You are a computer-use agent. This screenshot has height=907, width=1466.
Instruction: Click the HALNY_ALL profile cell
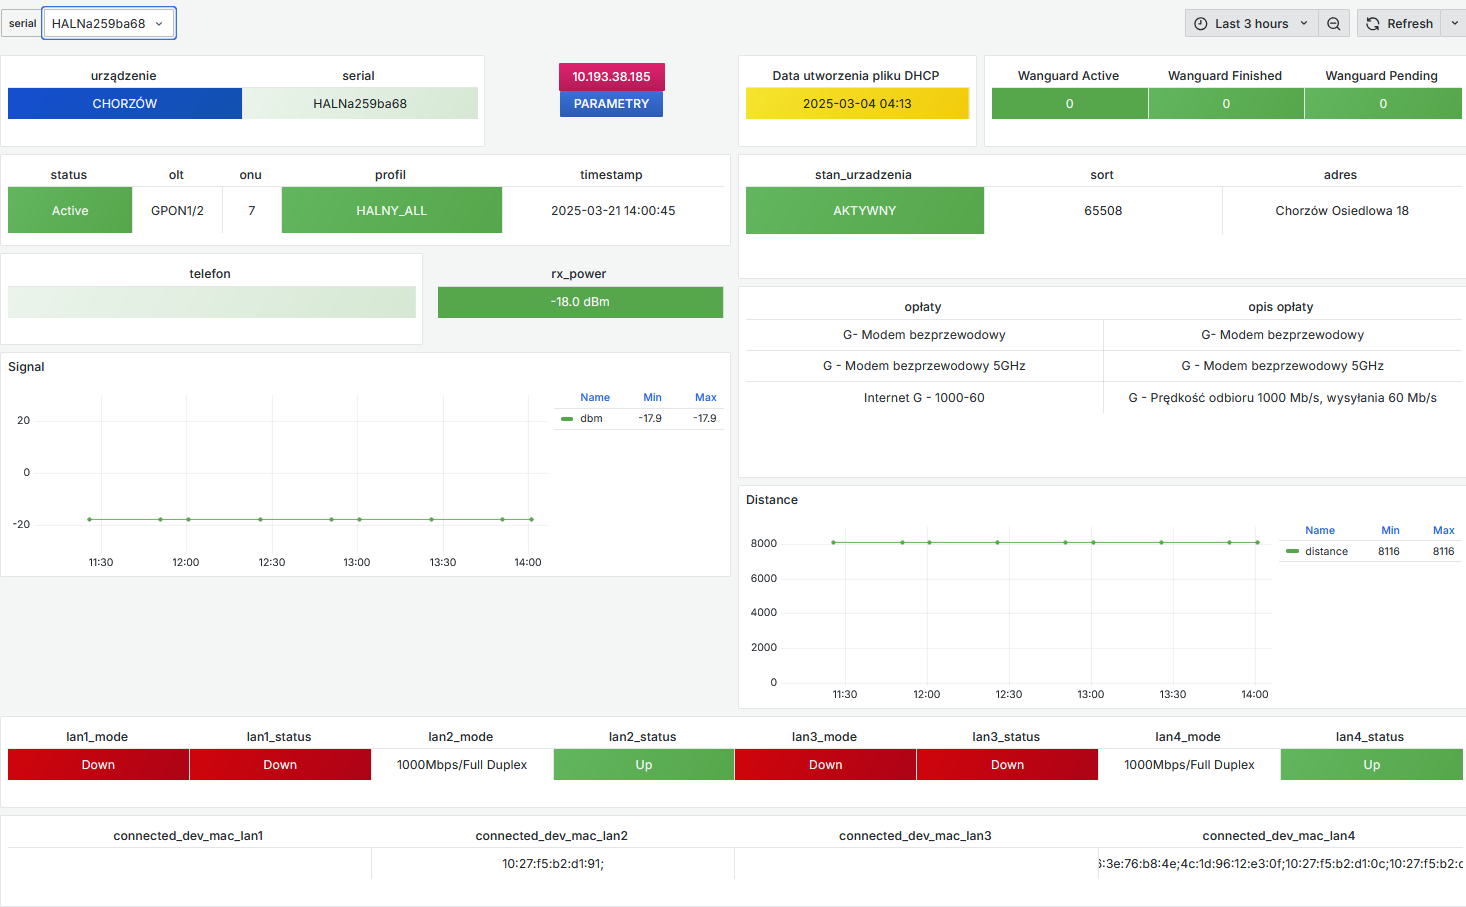pyautogui.click(x=391, y=211)
